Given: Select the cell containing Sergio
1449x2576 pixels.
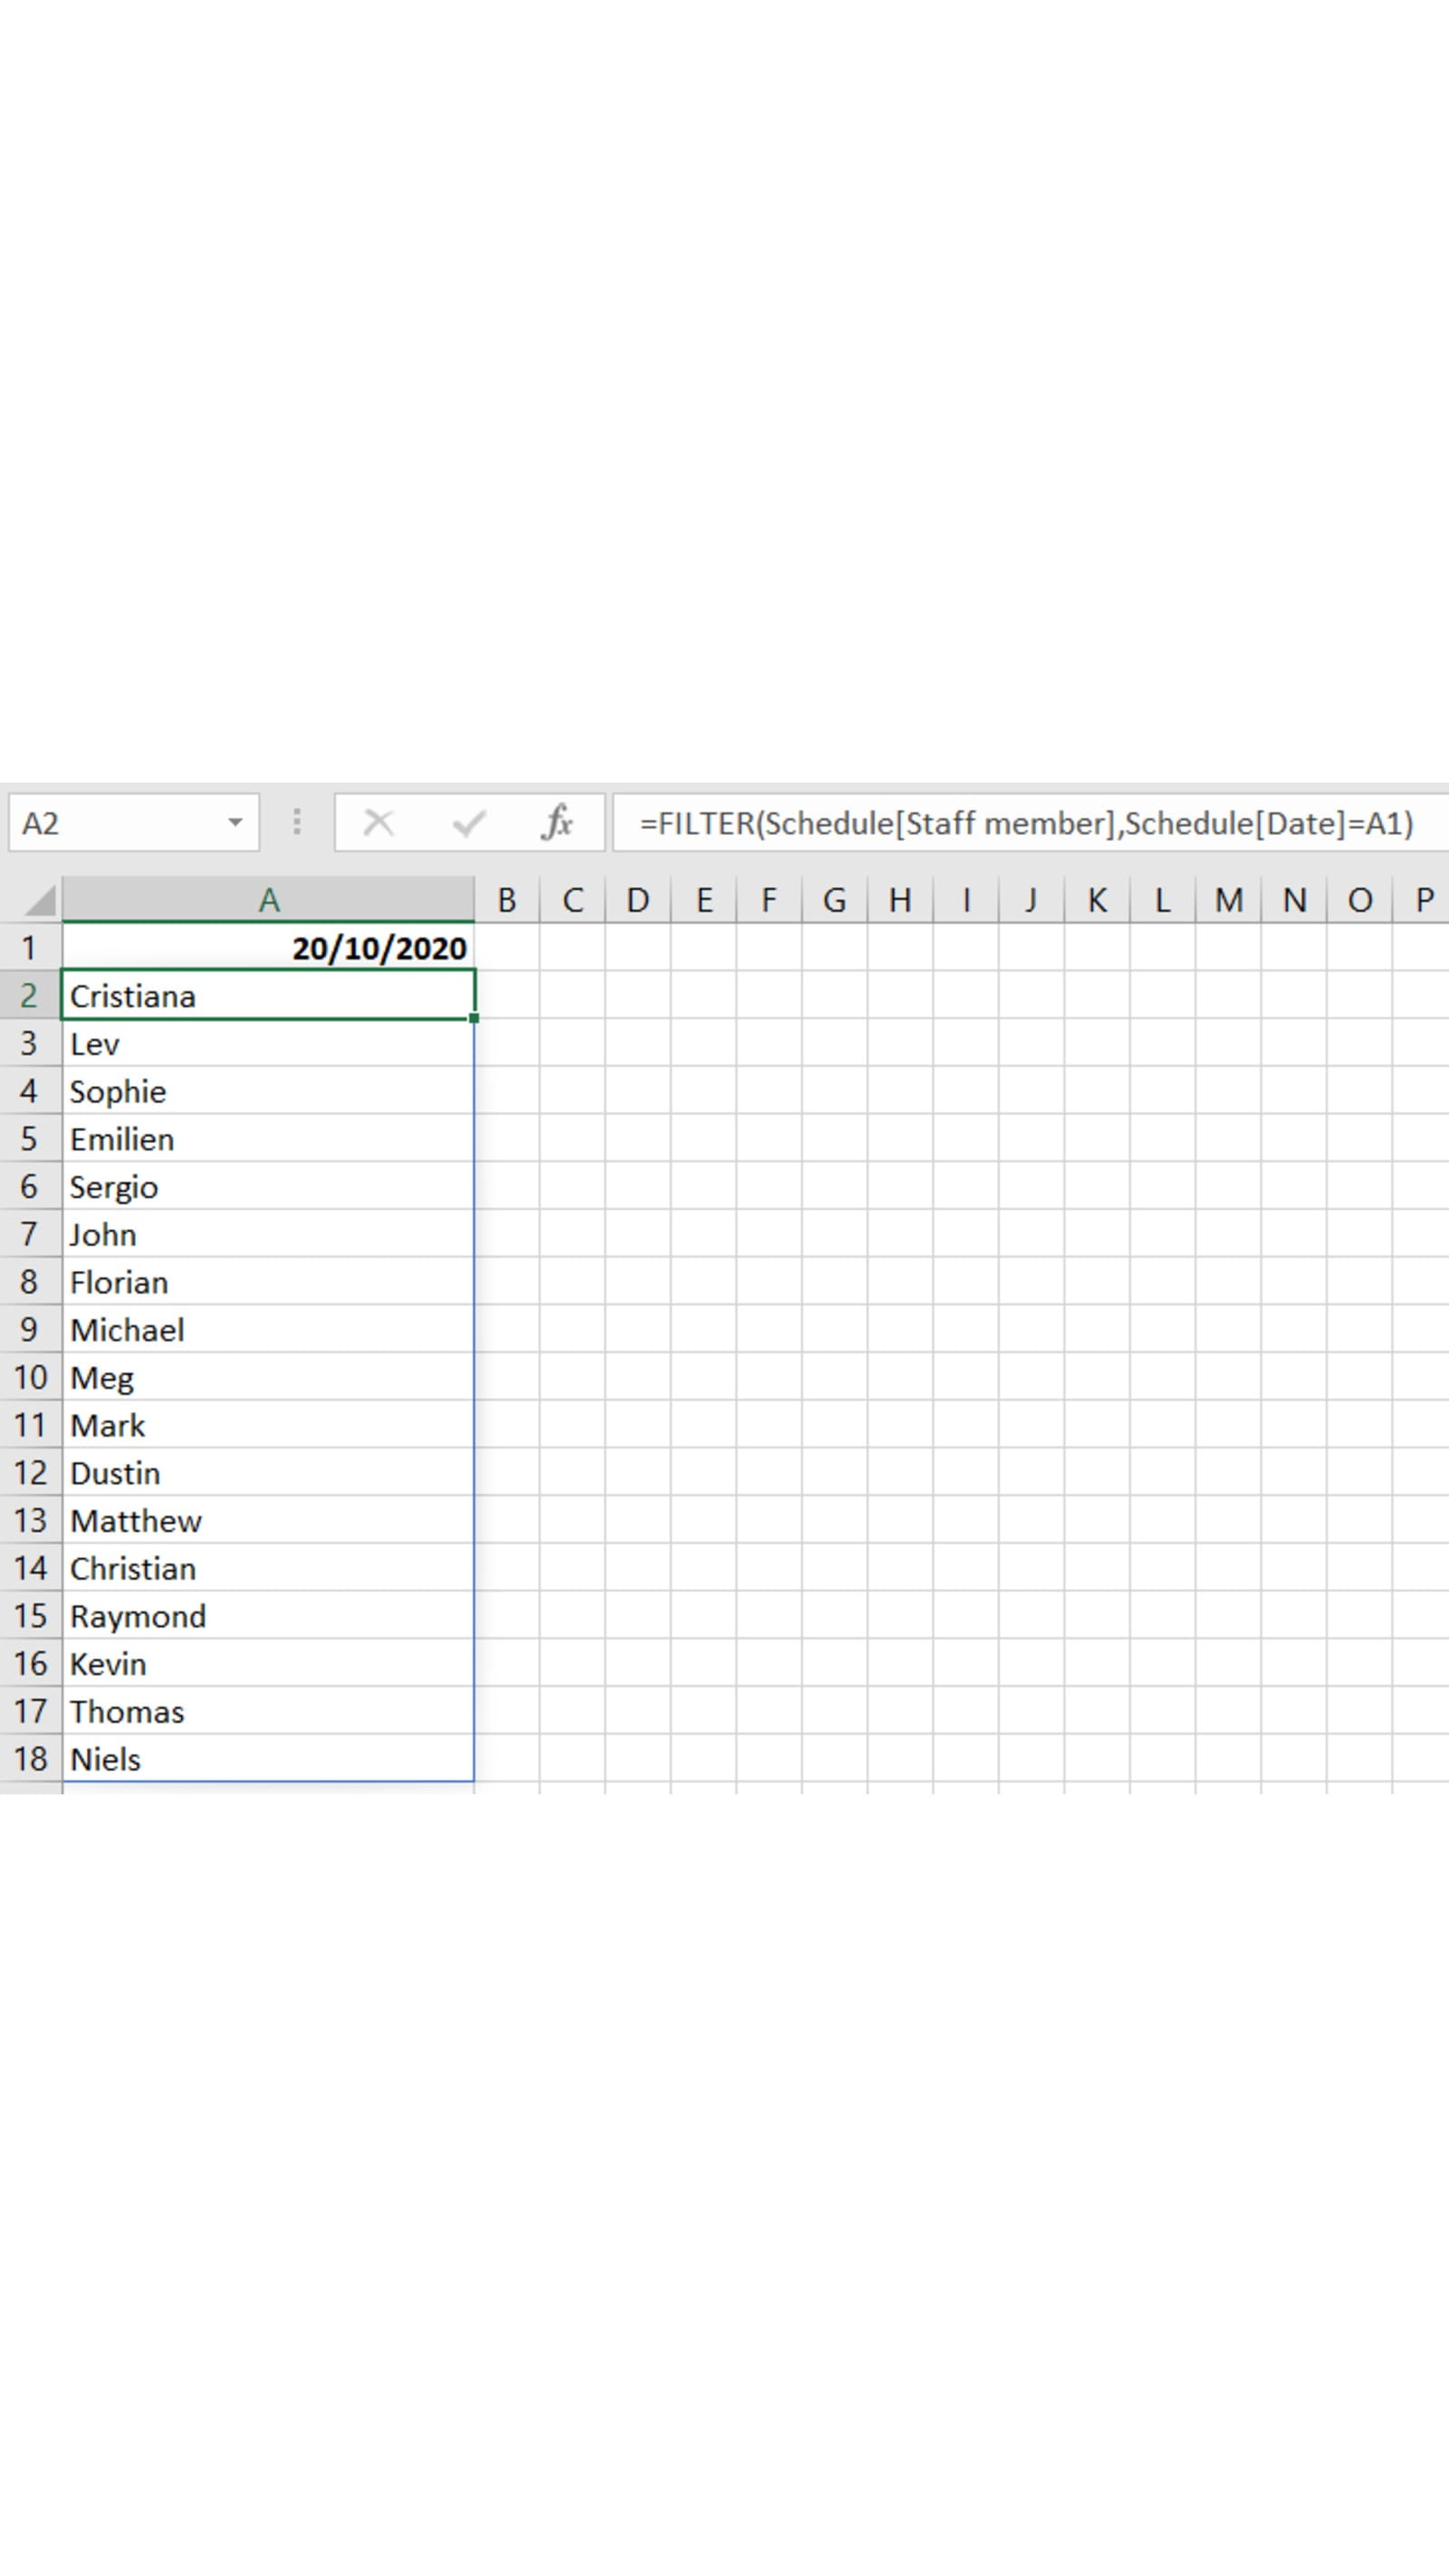Looking at the screenshot, I should [268, 1187].
